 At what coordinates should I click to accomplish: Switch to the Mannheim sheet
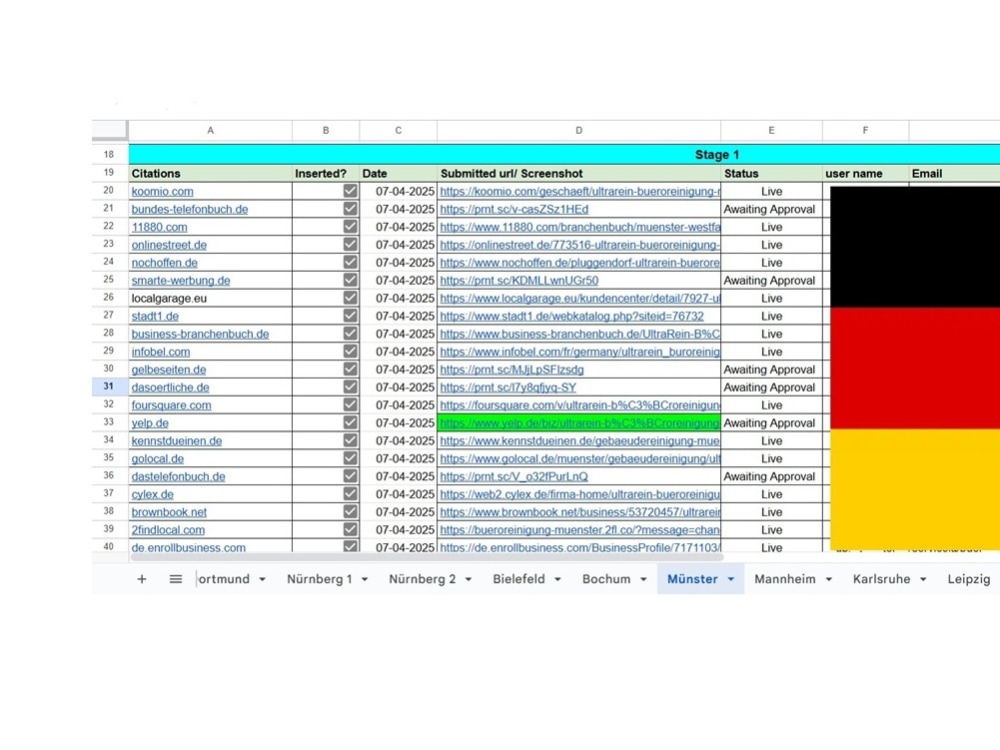[784, 579]
